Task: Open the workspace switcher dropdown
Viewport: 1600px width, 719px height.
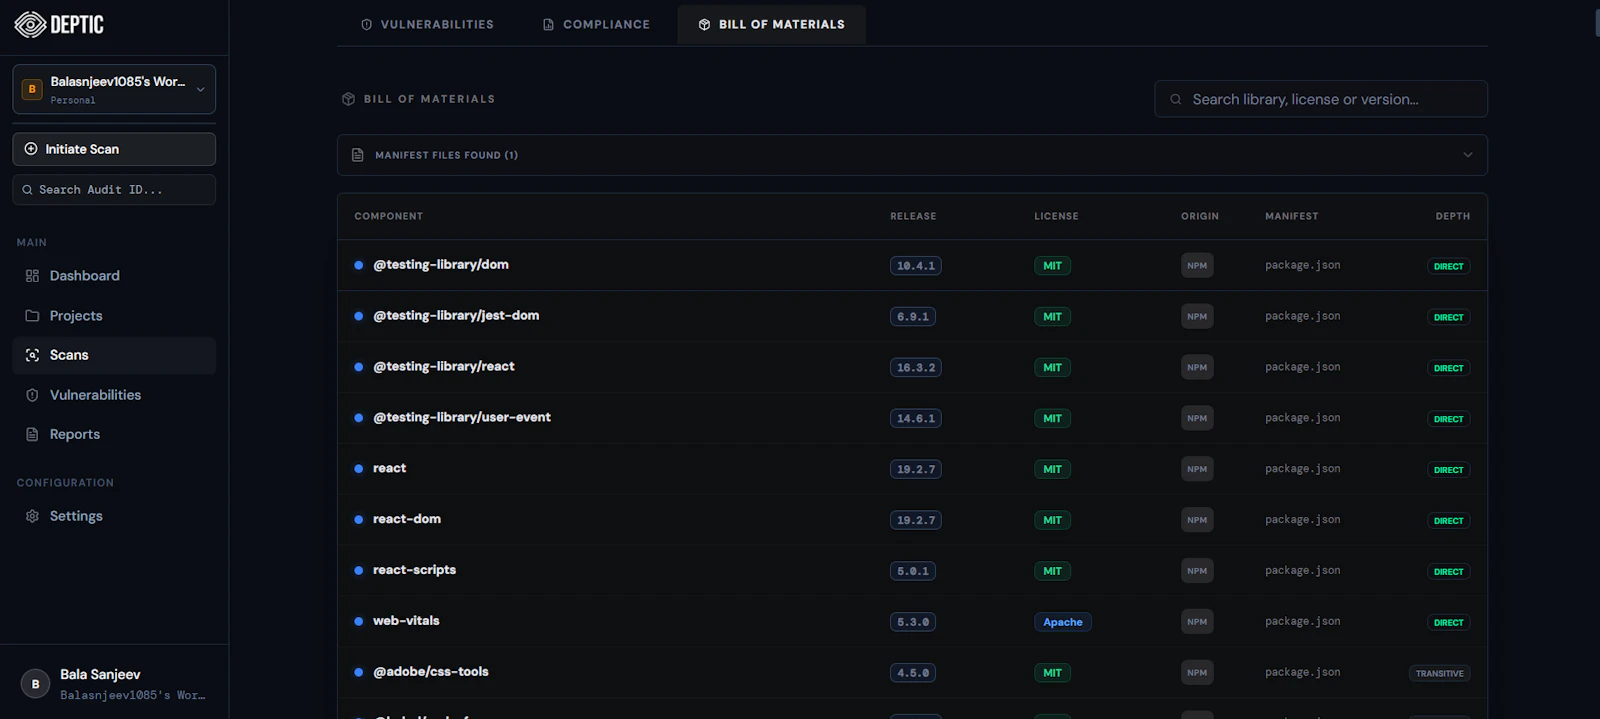Action: (114, 89)
